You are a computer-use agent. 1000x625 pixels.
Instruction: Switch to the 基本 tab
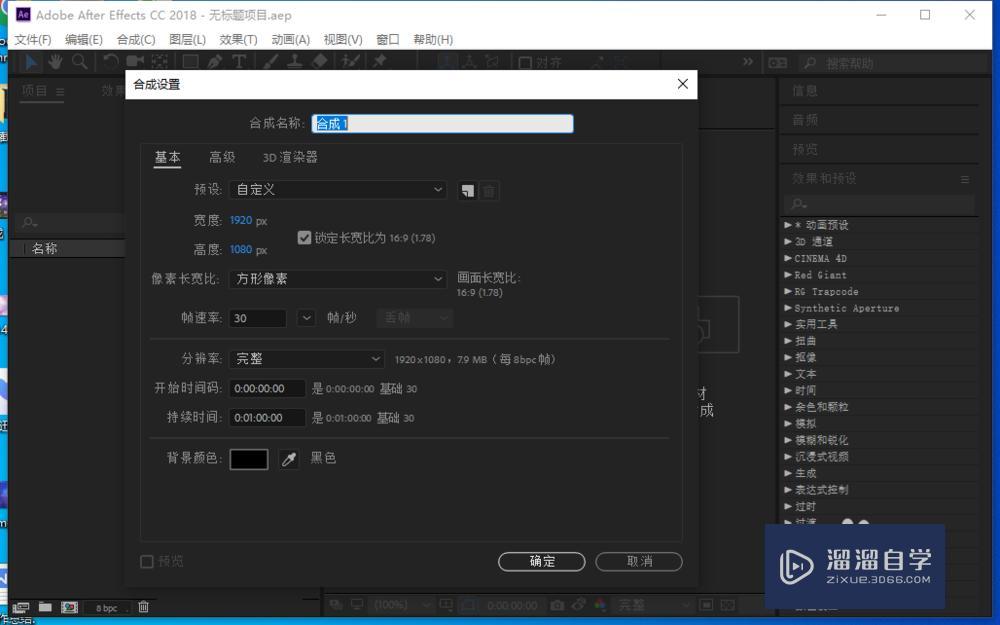pyautogui.click(x=168, y=157)
